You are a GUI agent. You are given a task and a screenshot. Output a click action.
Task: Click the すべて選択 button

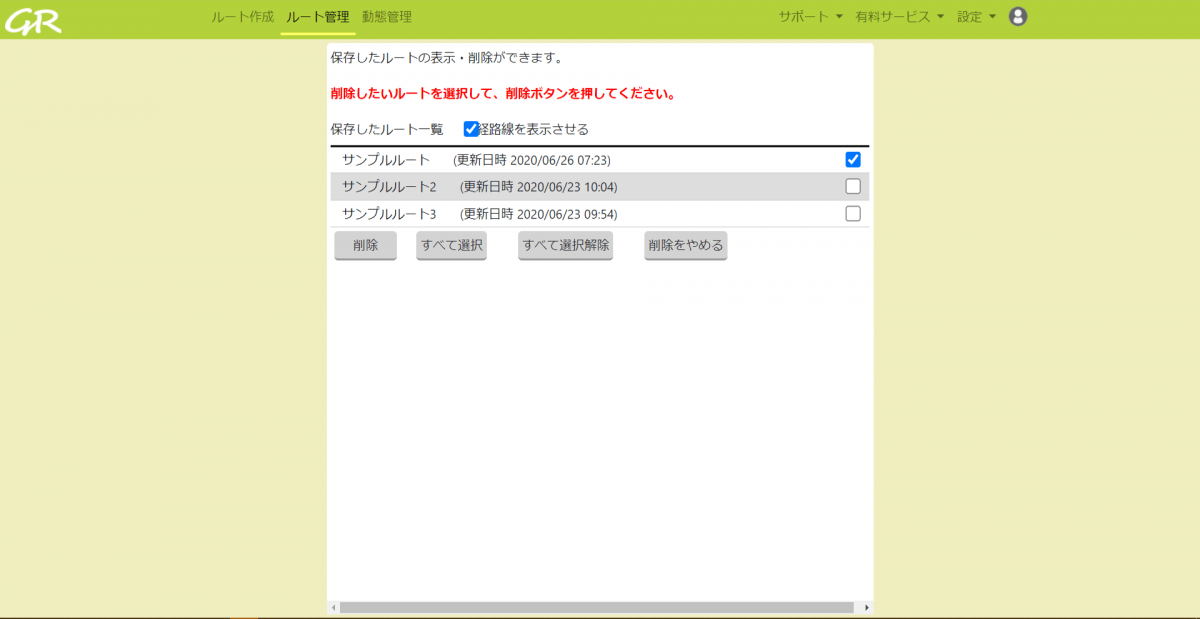point(451,245)
